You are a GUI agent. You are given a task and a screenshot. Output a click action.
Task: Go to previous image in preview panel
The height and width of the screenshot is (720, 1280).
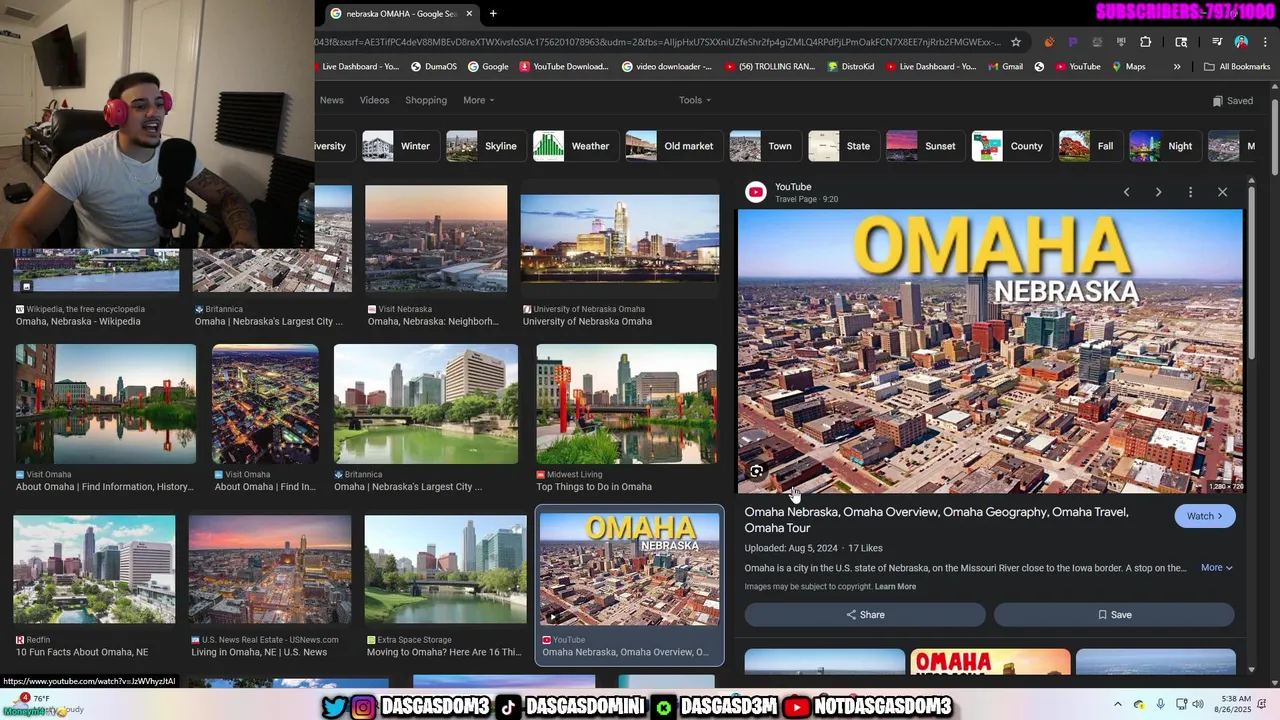click(x=1126, y=192)
